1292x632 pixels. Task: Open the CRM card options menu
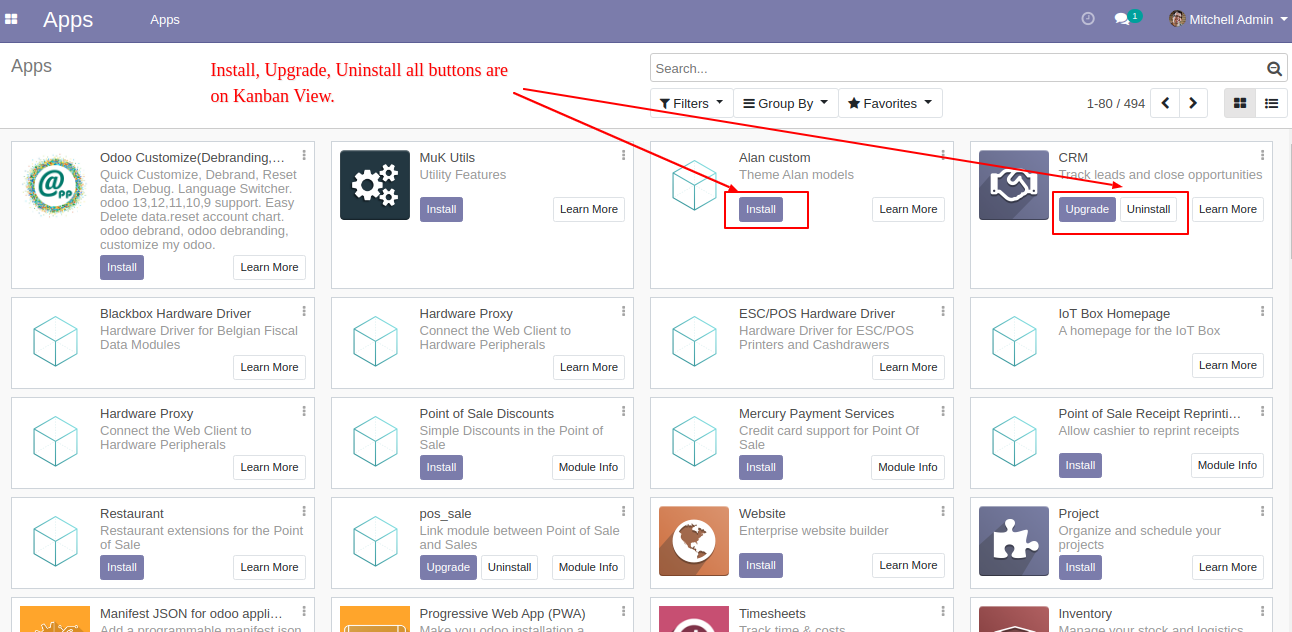click(1262, 156)
